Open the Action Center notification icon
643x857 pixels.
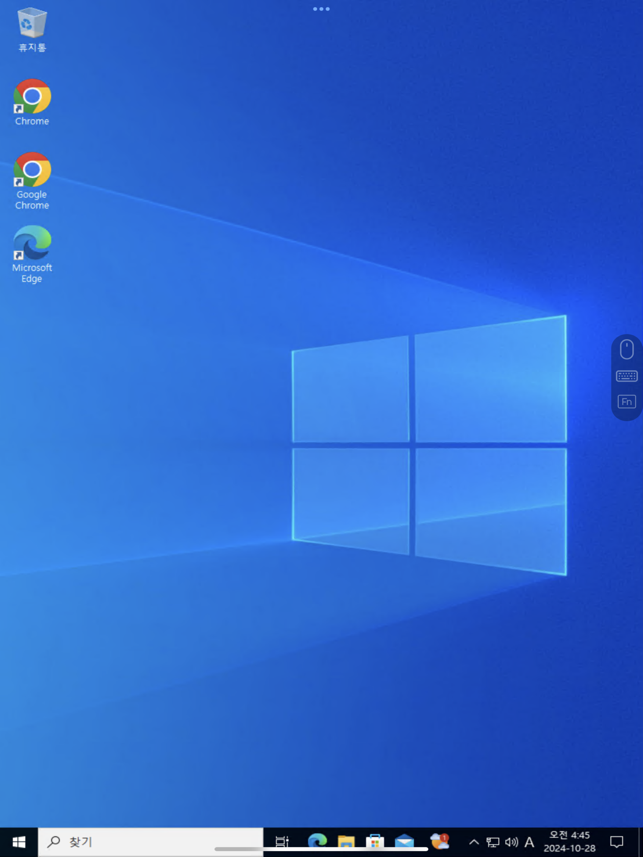point(616,842)
